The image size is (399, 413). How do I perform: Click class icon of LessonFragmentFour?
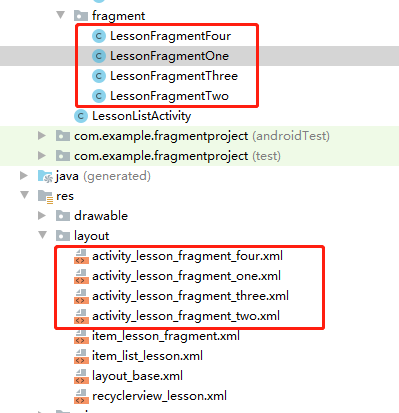[x=99, y=36]
